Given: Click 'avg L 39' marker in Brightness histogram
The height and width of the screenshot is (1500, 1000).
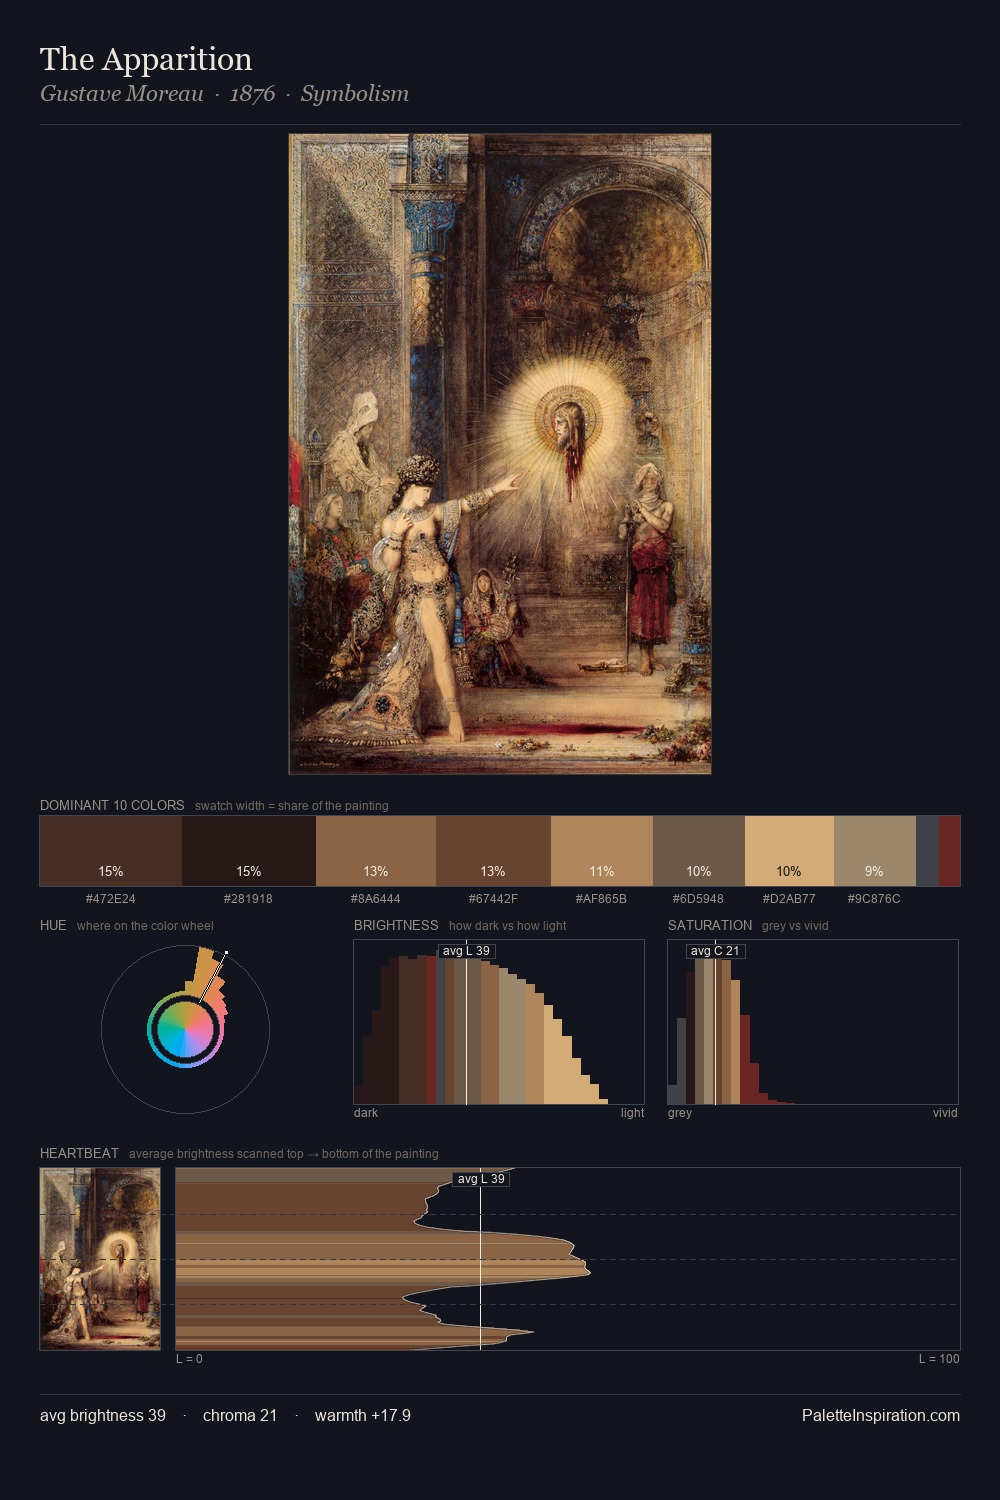Looking at the screenshot, I should pos(466,951).
